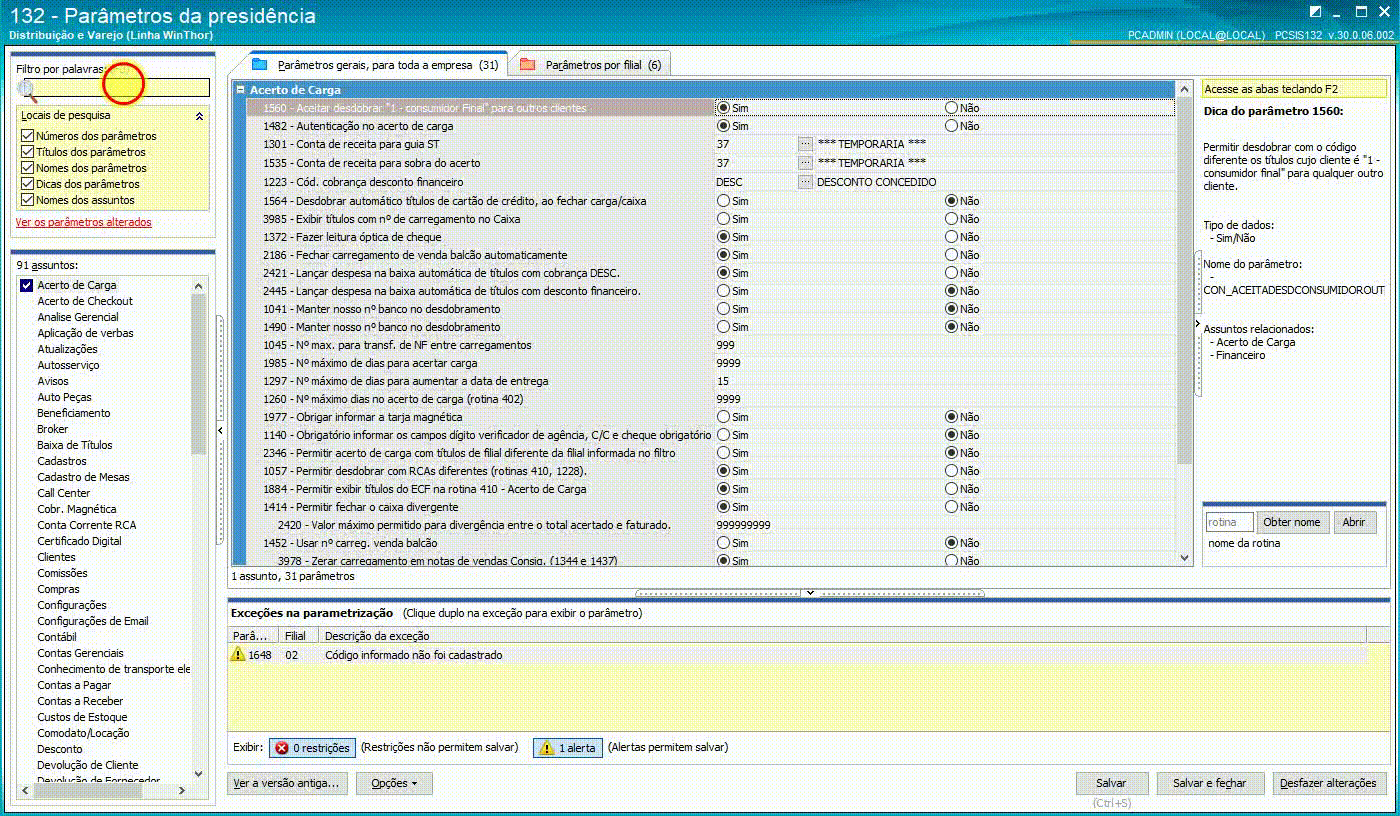Select Sim for 3985 exibir títulos

coord(723,219)
